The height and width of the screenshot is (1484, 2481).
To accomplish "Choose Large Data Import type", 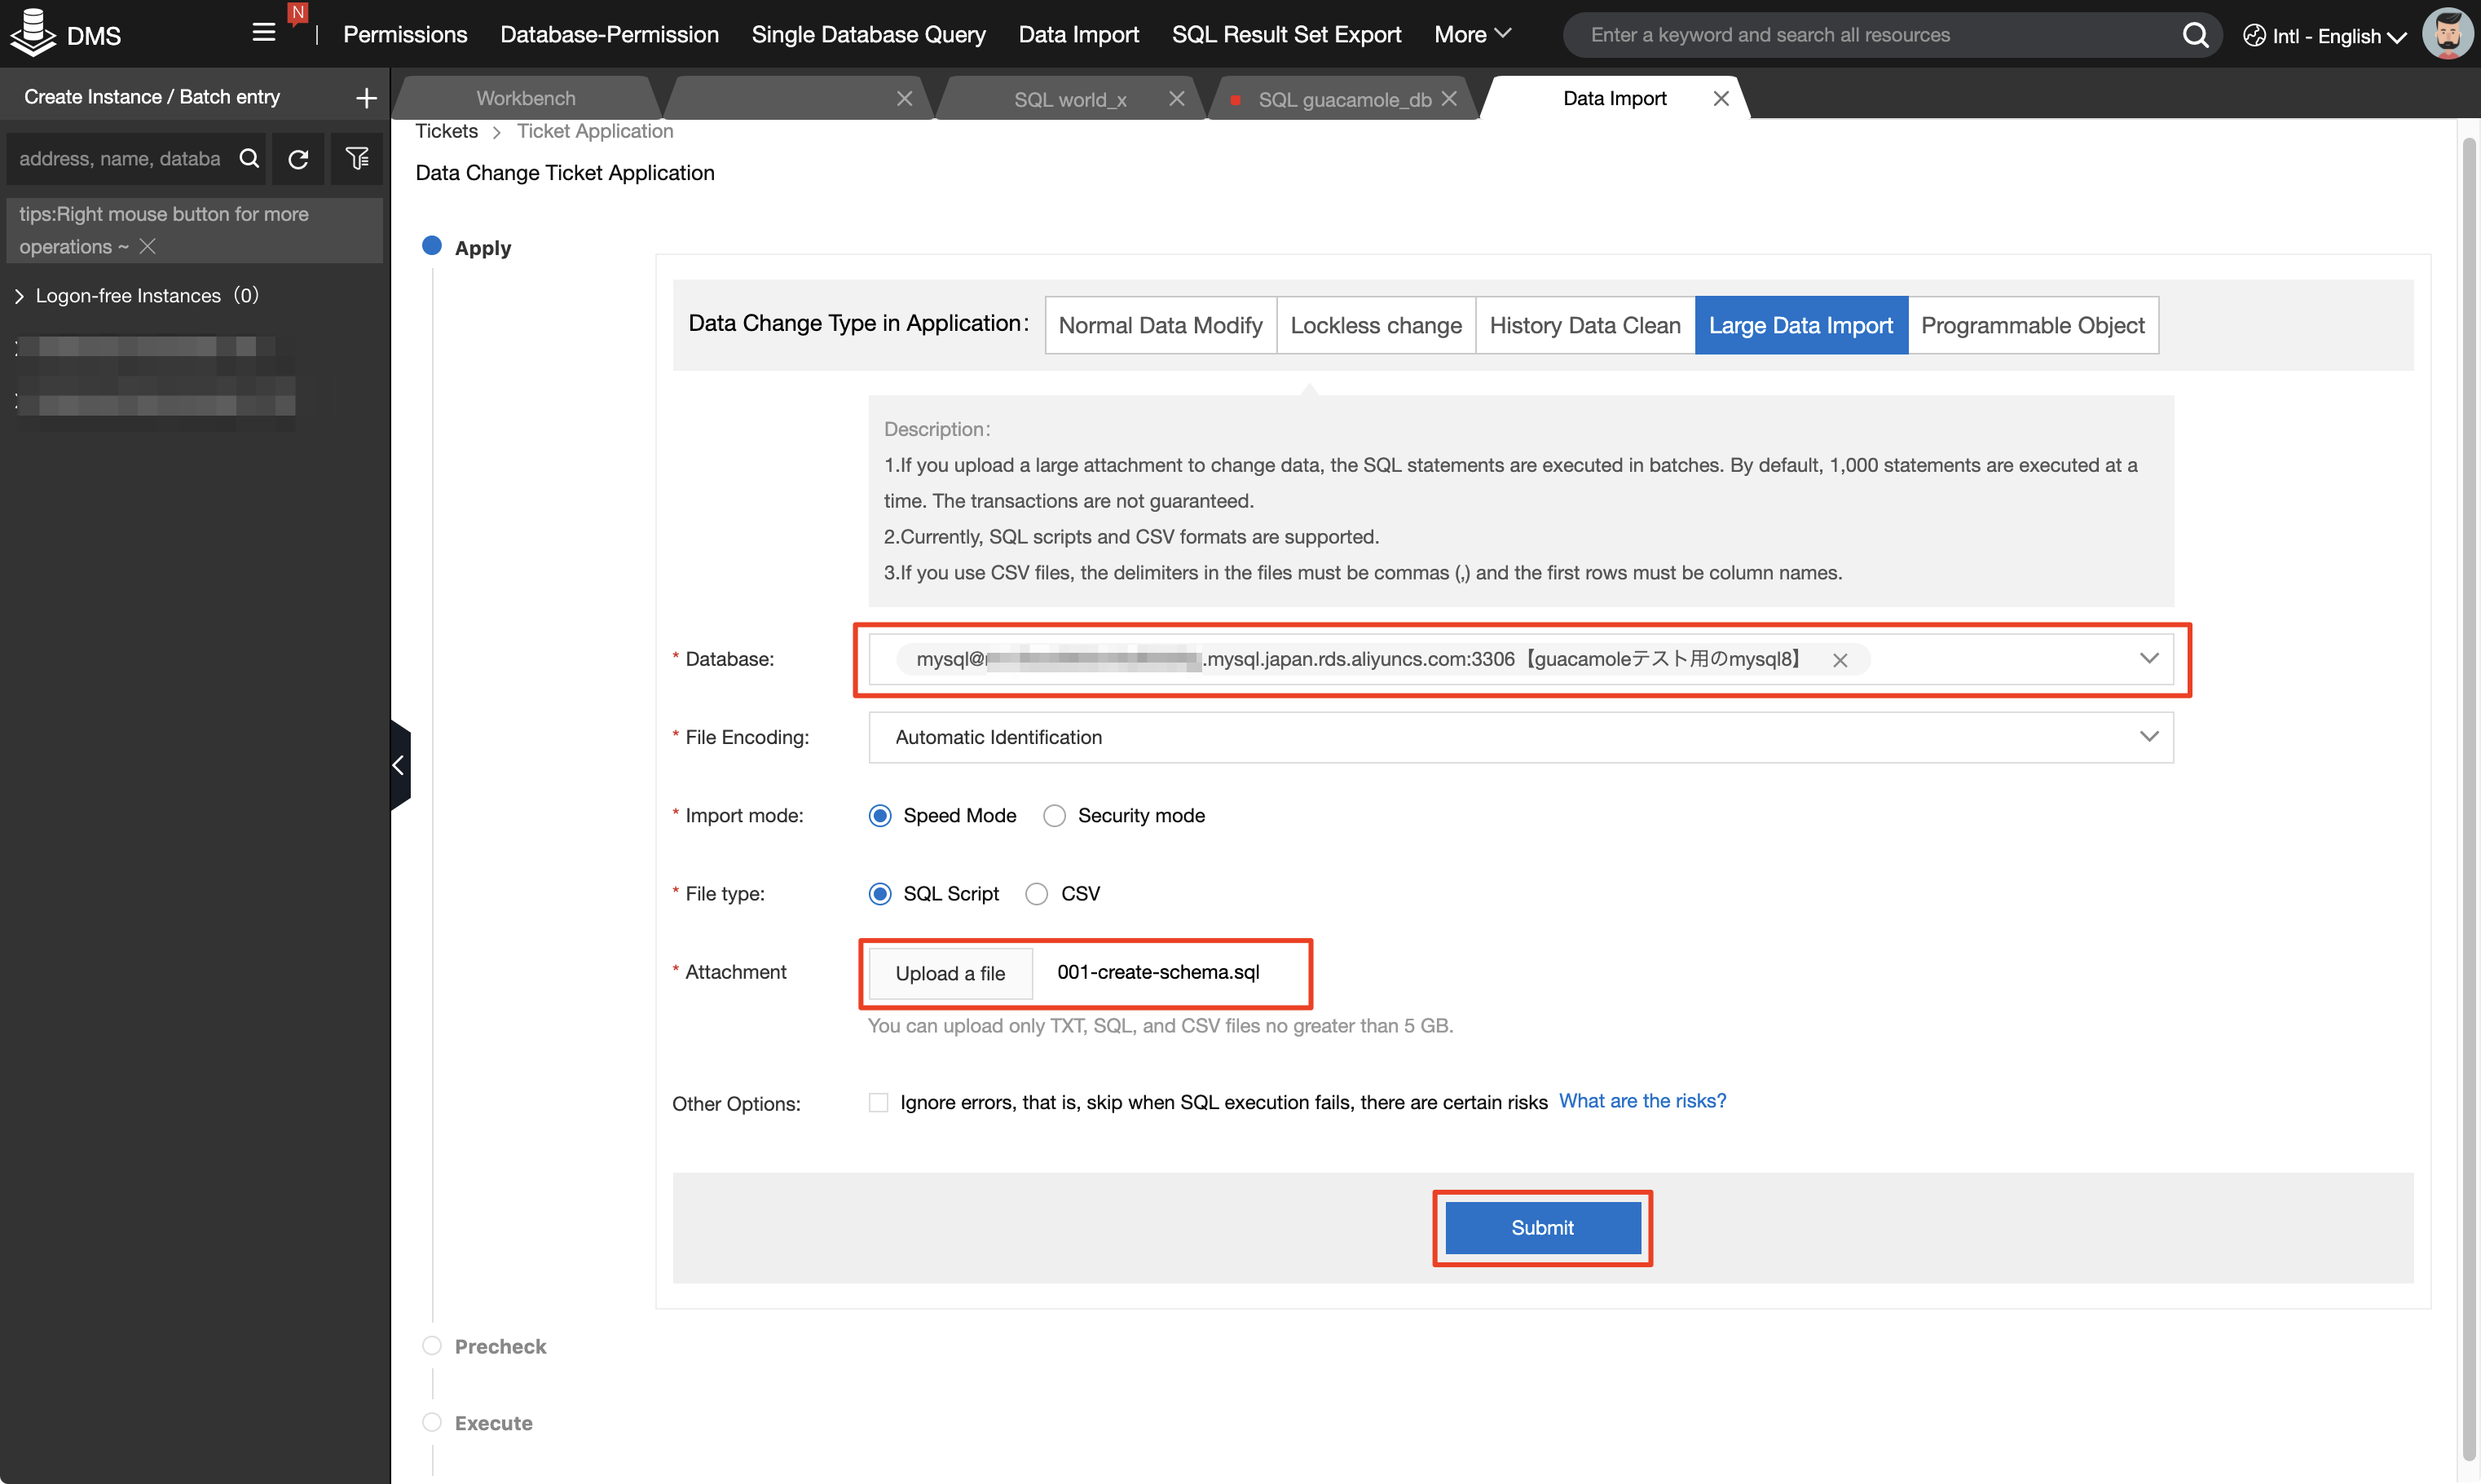I will [1801, 325].
